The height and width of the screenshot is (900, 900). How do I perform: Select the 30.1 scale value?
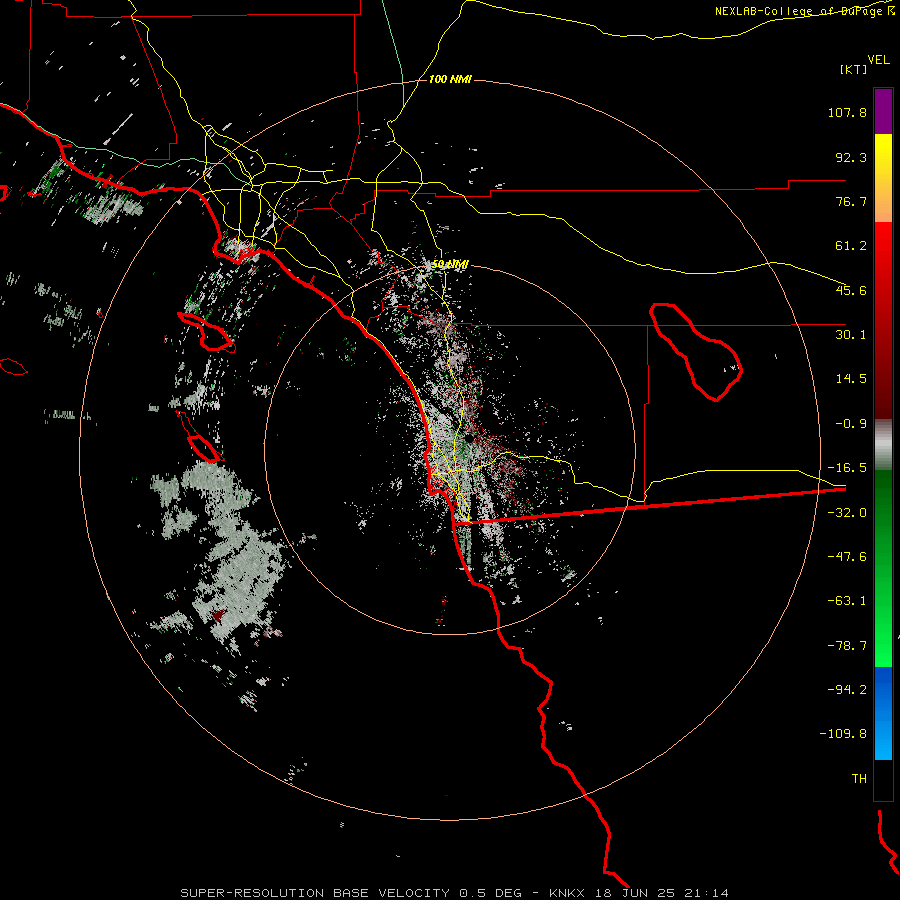[x=851, y=335]
